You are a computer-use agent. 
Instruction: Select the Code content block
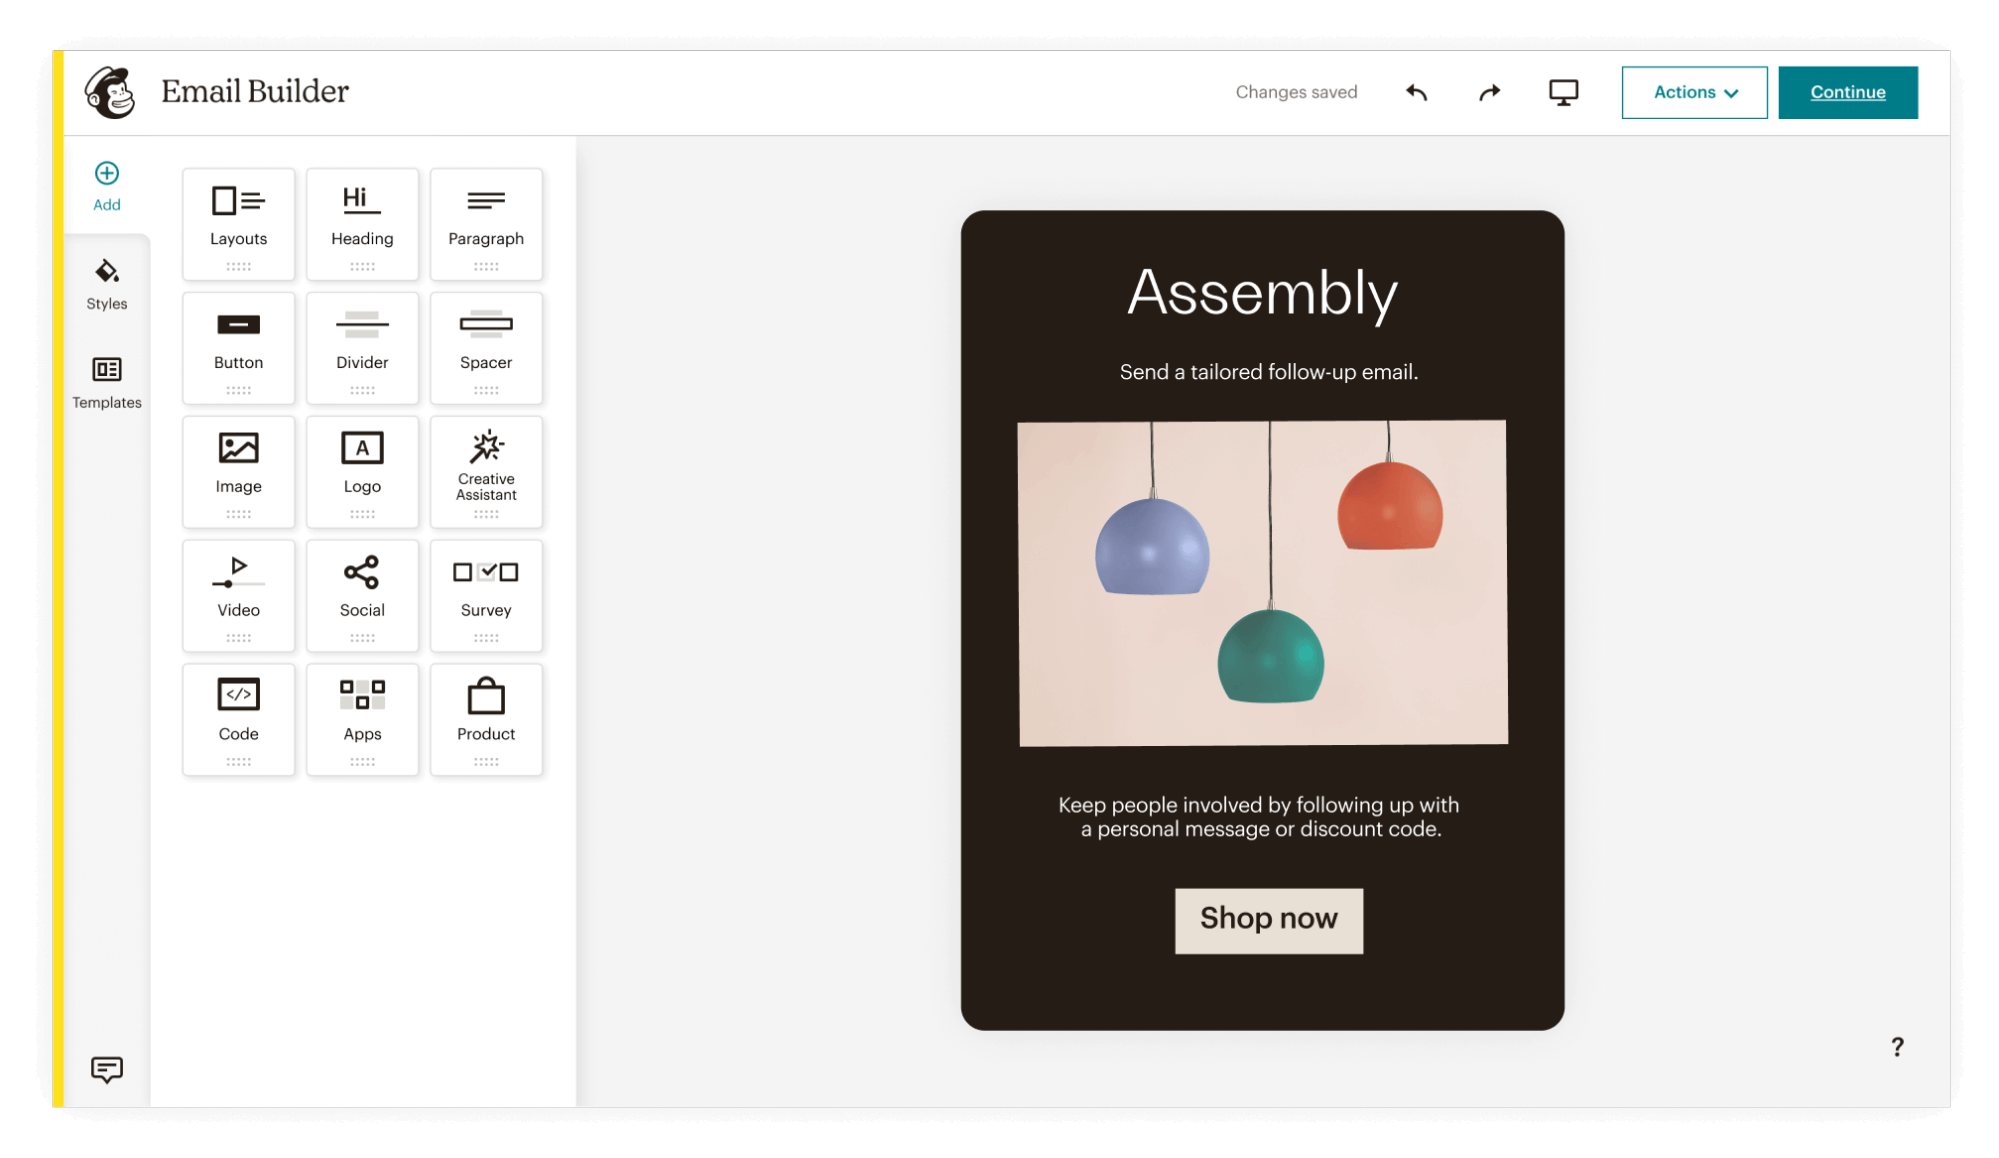click(239, 720)
